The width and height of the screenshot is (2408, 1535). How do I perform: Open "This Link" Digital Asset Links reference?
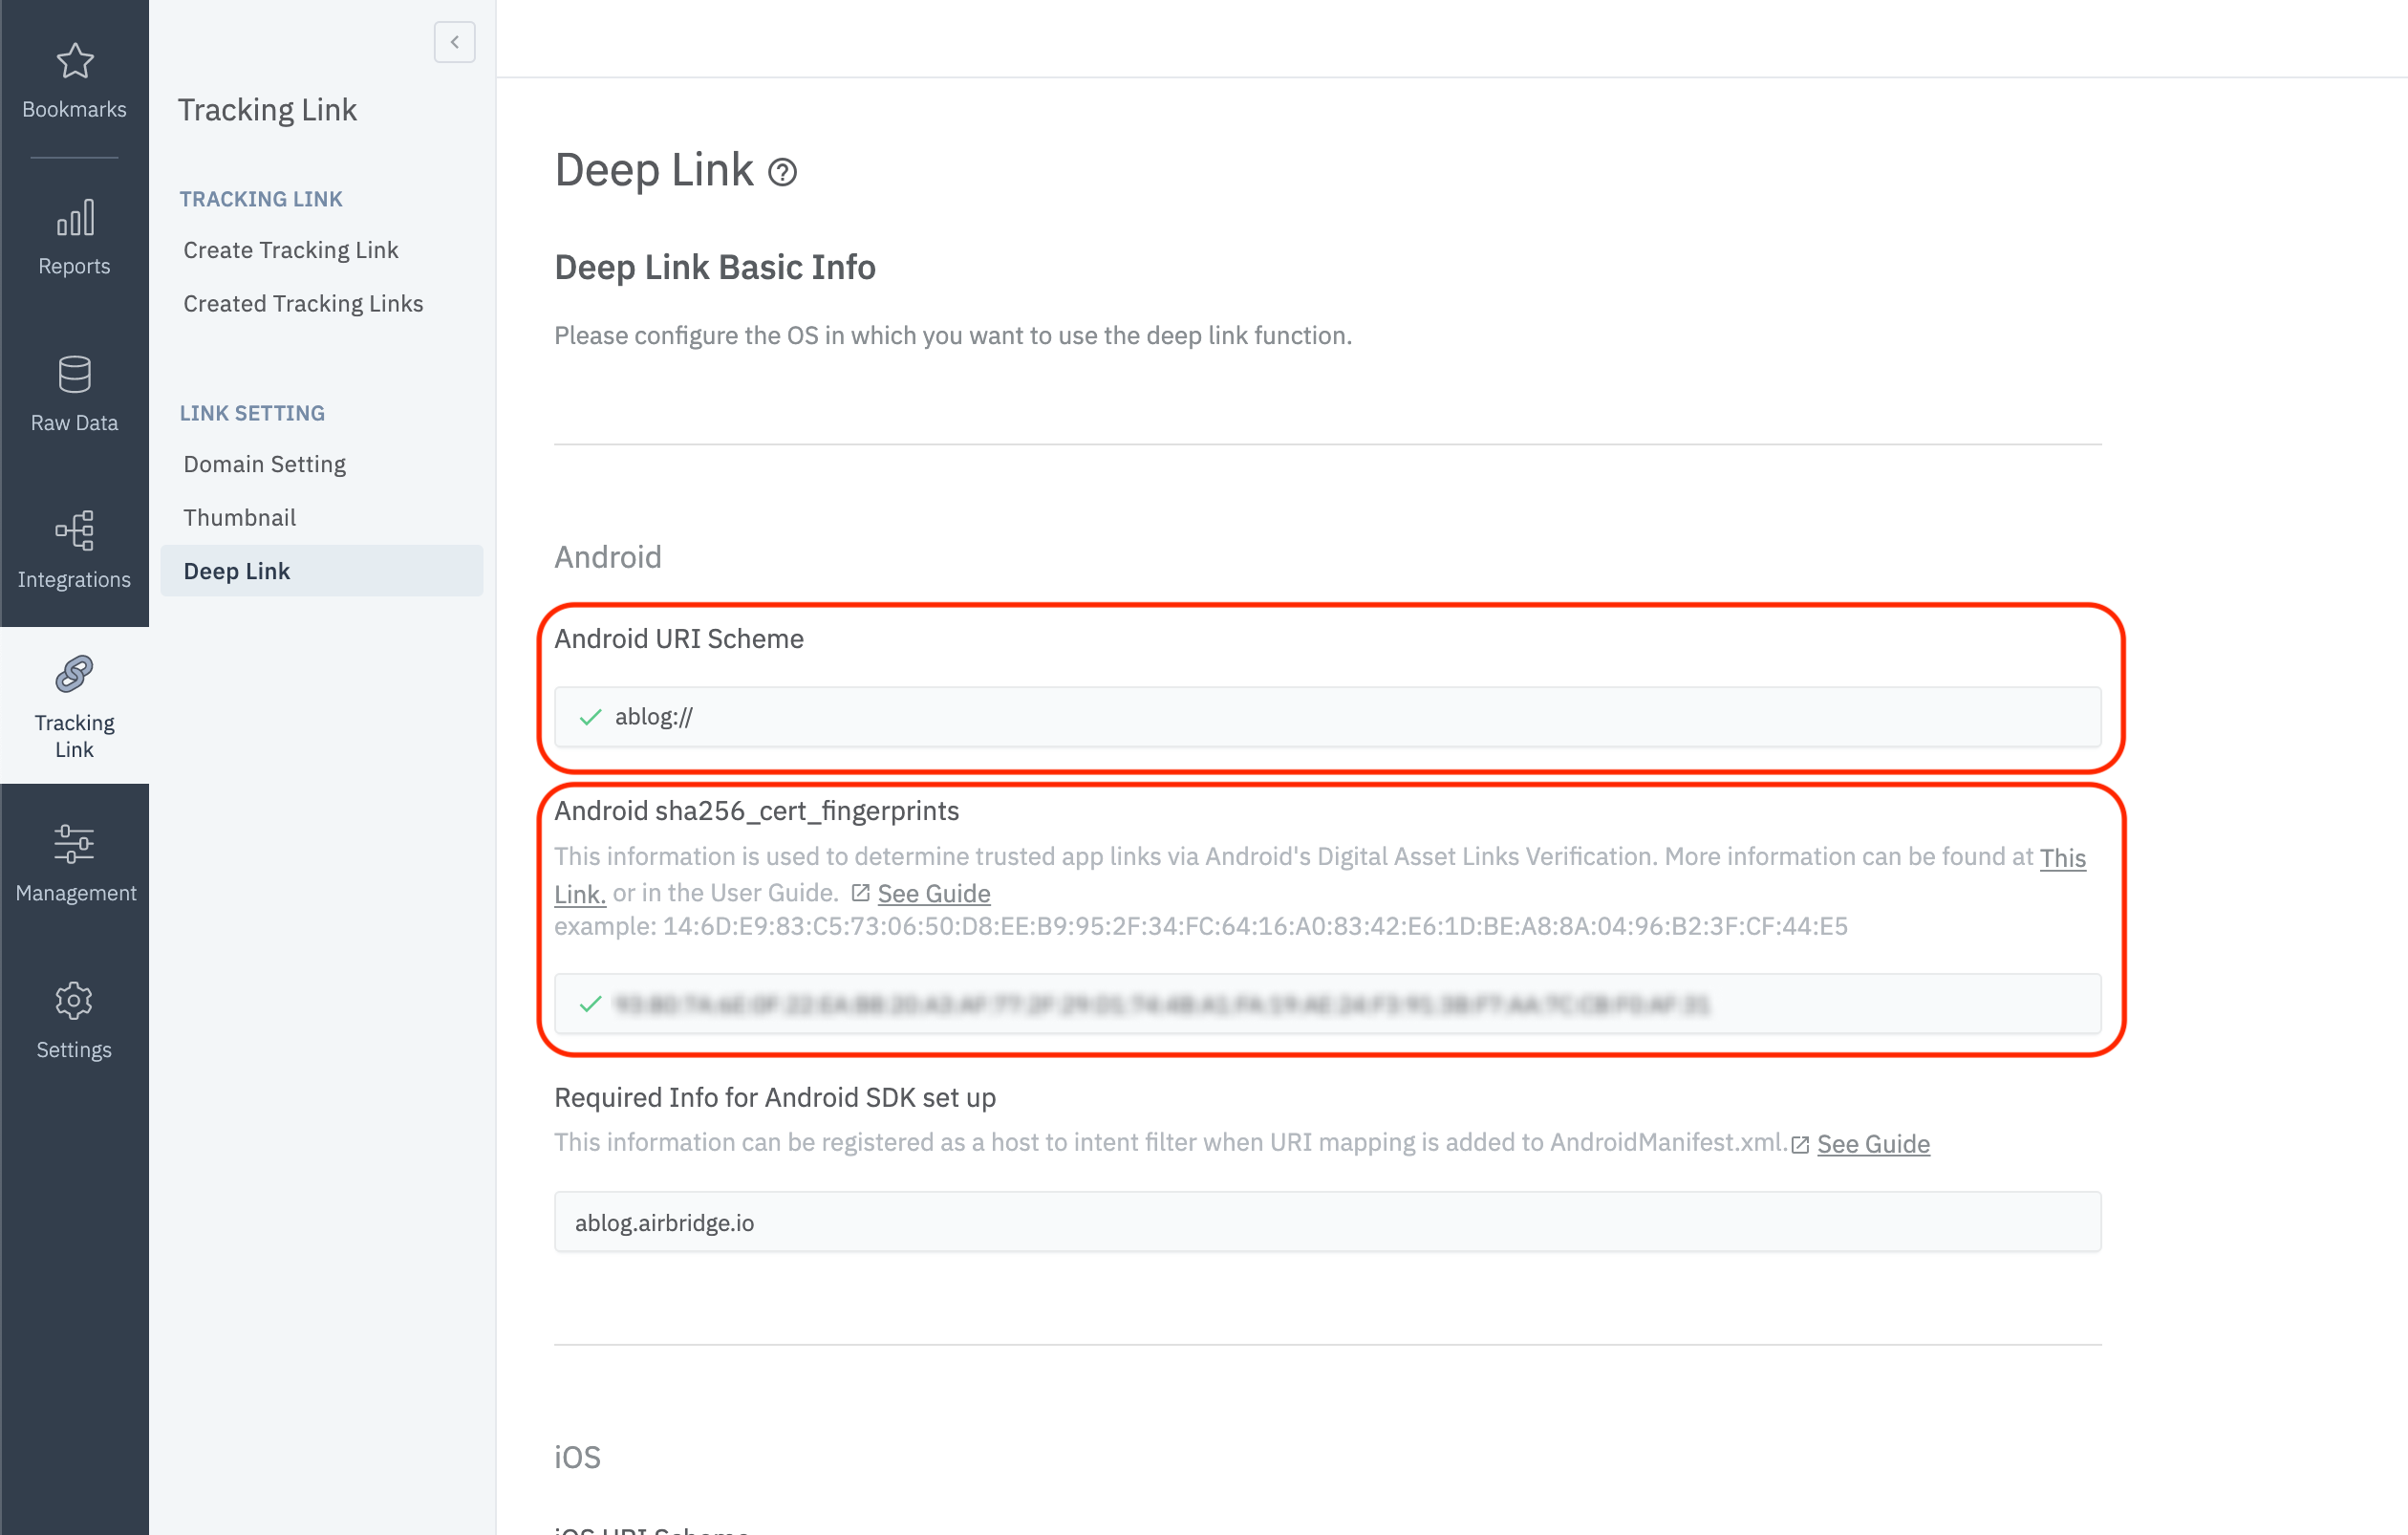click(x=2062, y=858)
